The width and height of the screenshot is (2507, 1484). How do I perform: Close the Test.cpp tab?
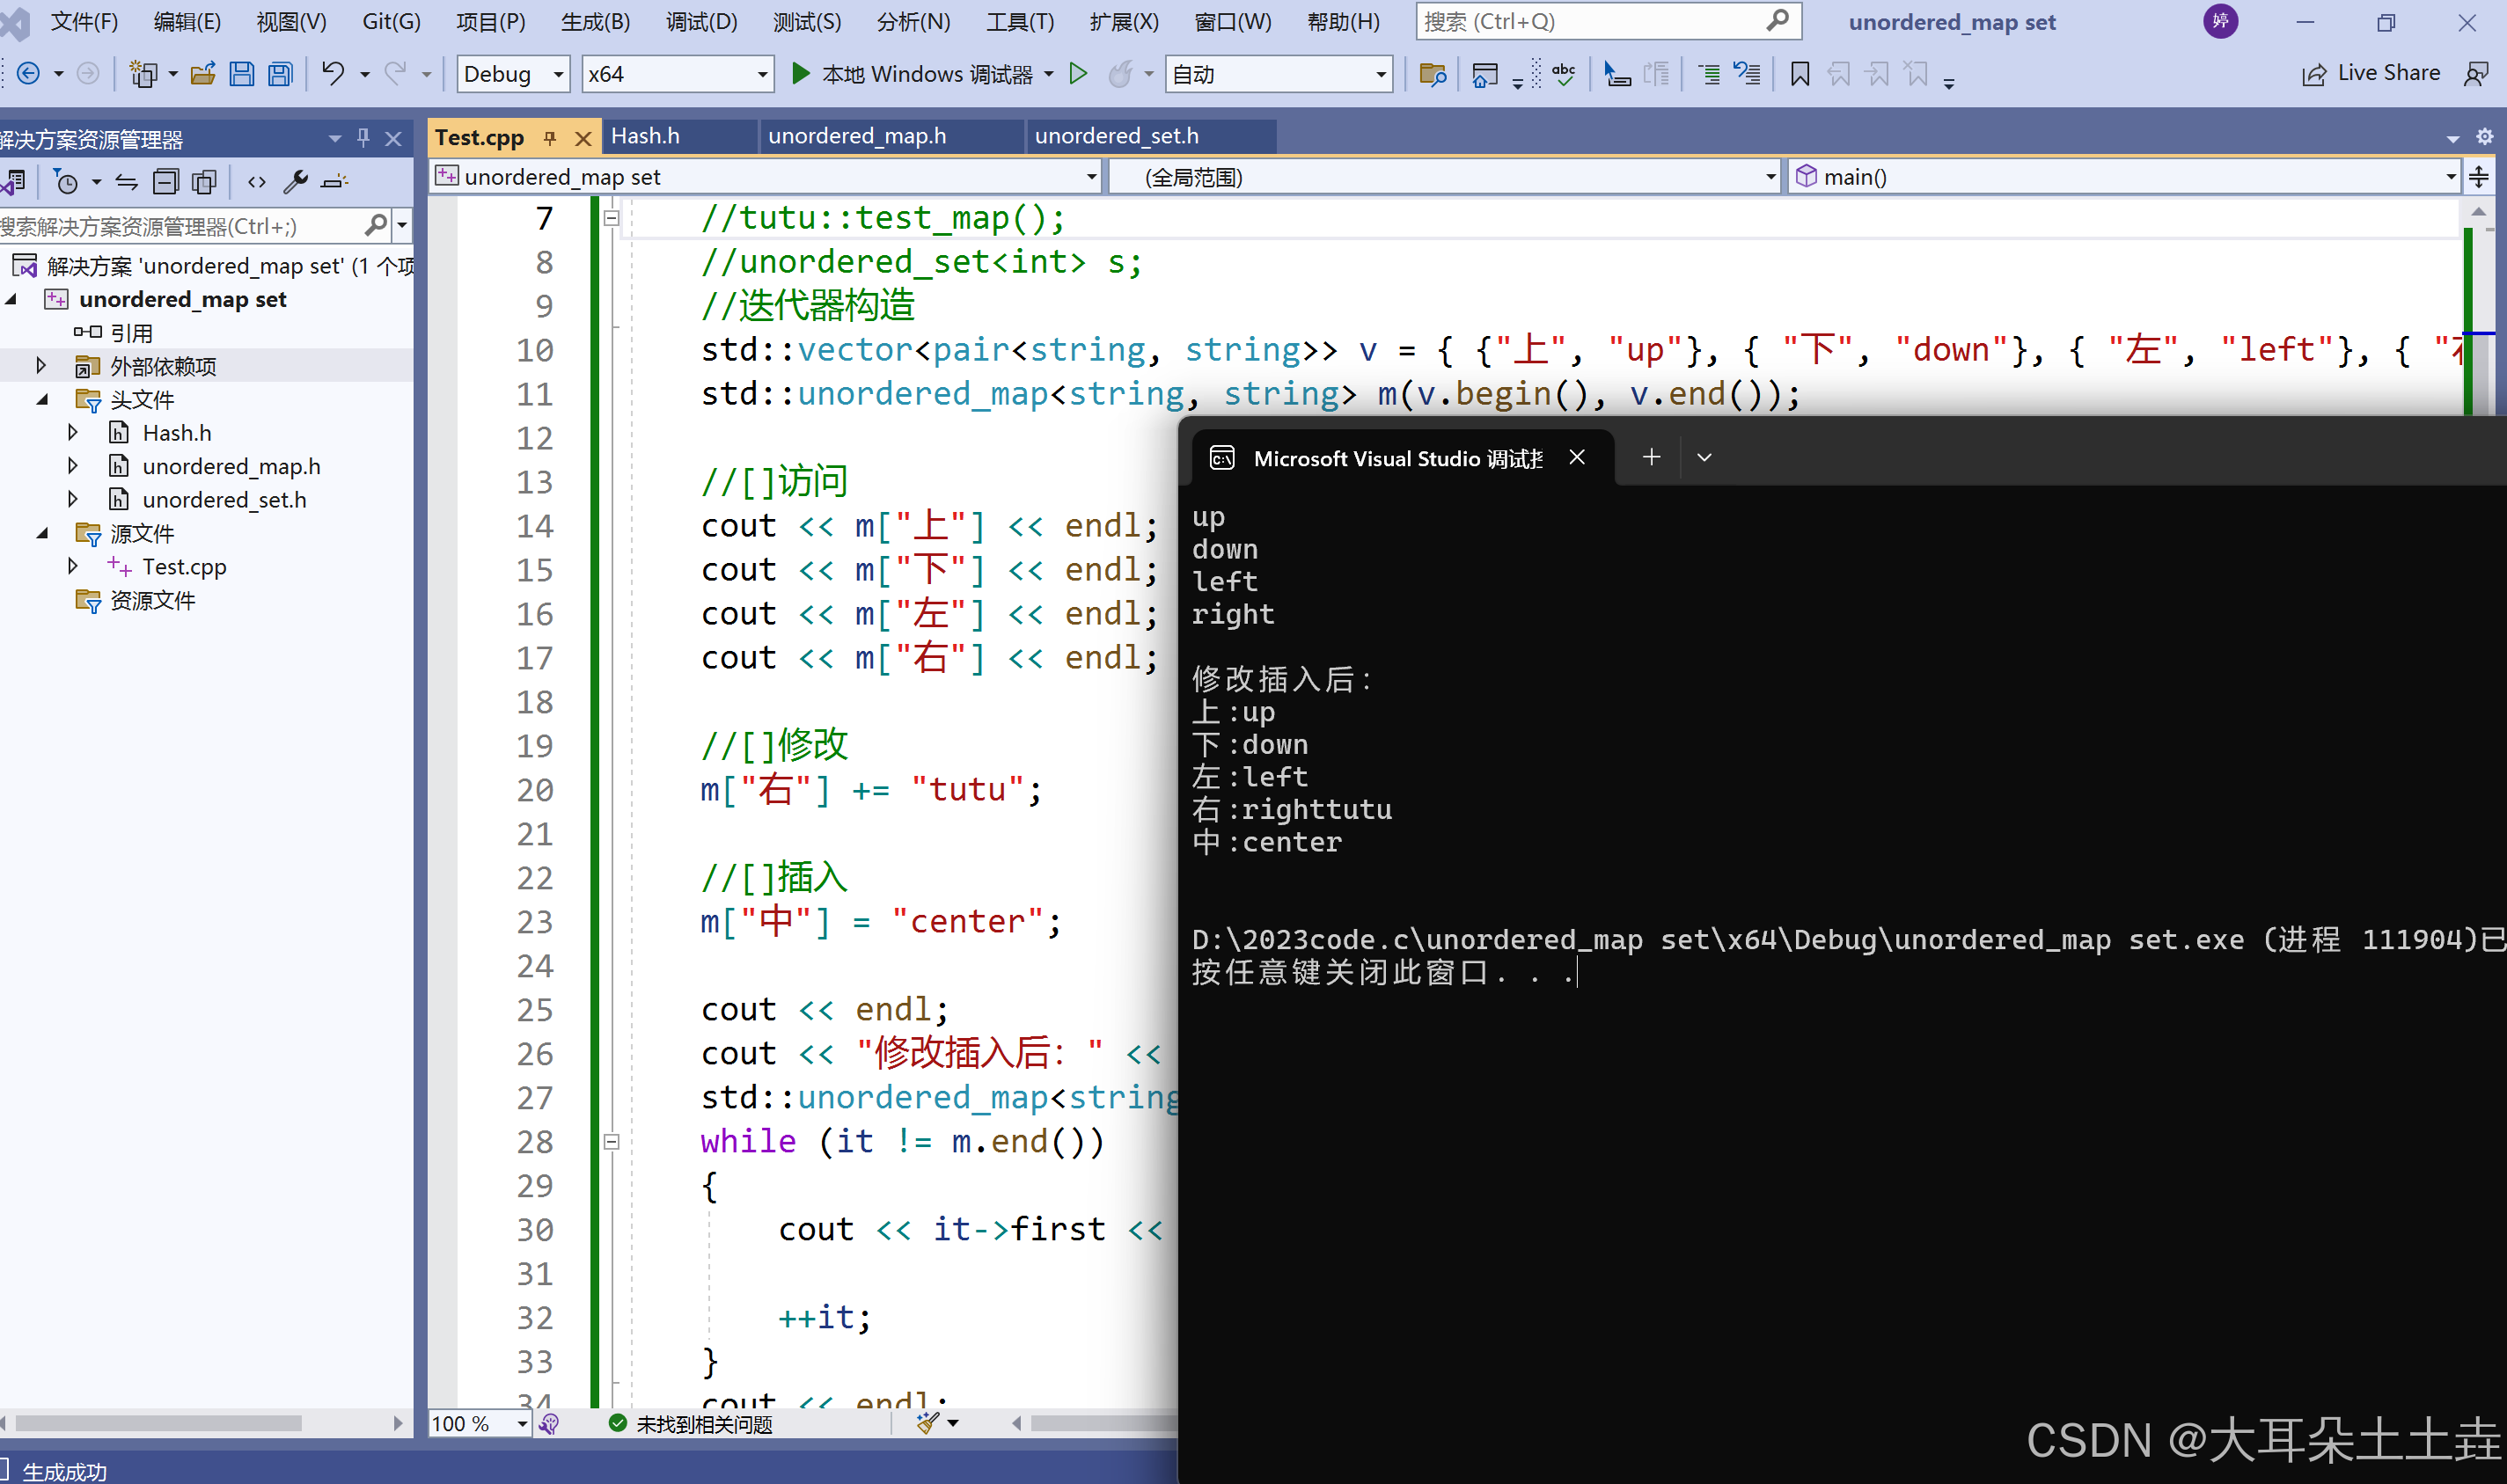[583, 138]
